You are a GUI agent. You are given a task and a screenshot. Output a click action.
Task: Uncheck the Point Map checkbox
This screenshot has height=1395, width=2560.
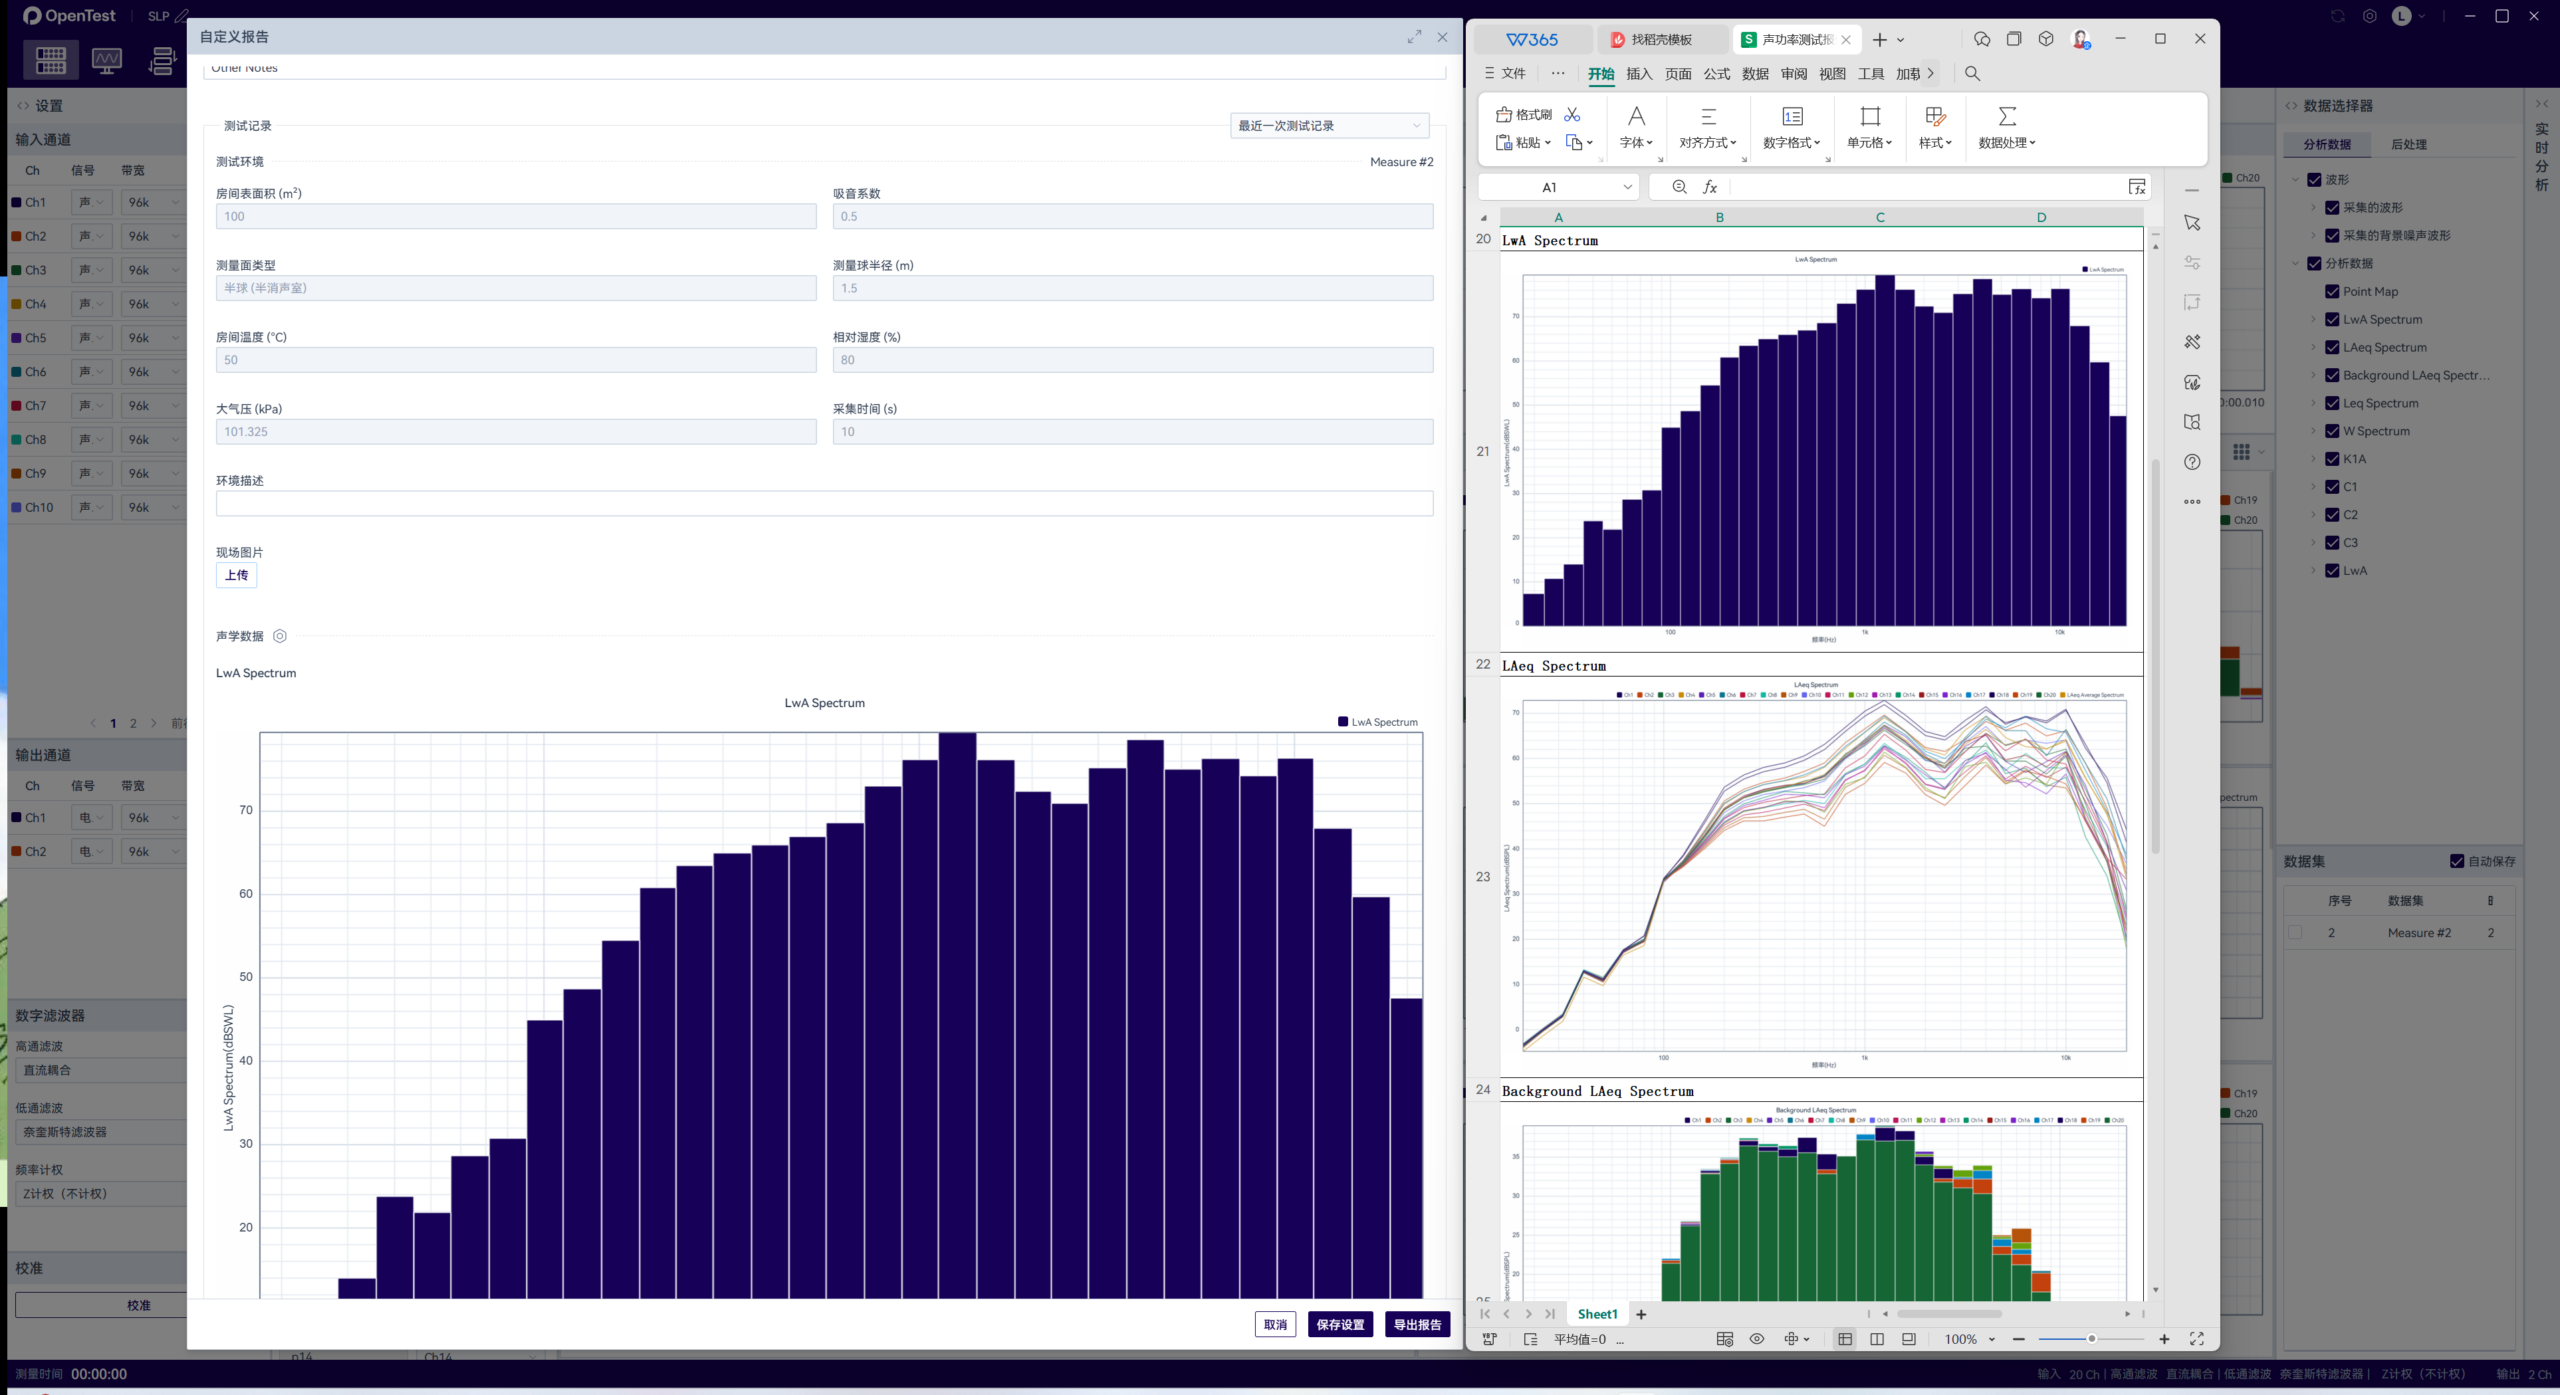click(x=2332, y=292)
